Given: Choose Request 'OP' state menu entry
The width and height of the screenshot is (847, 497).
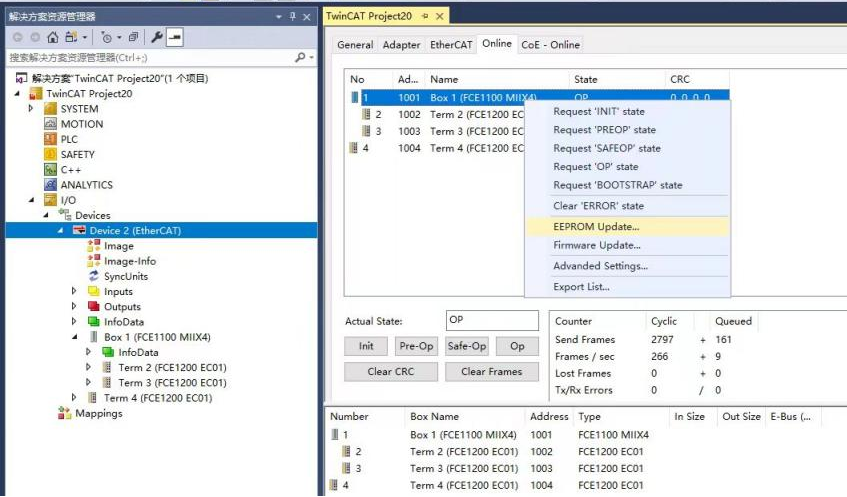Looking at the screenshot, I should click(627, 166).
